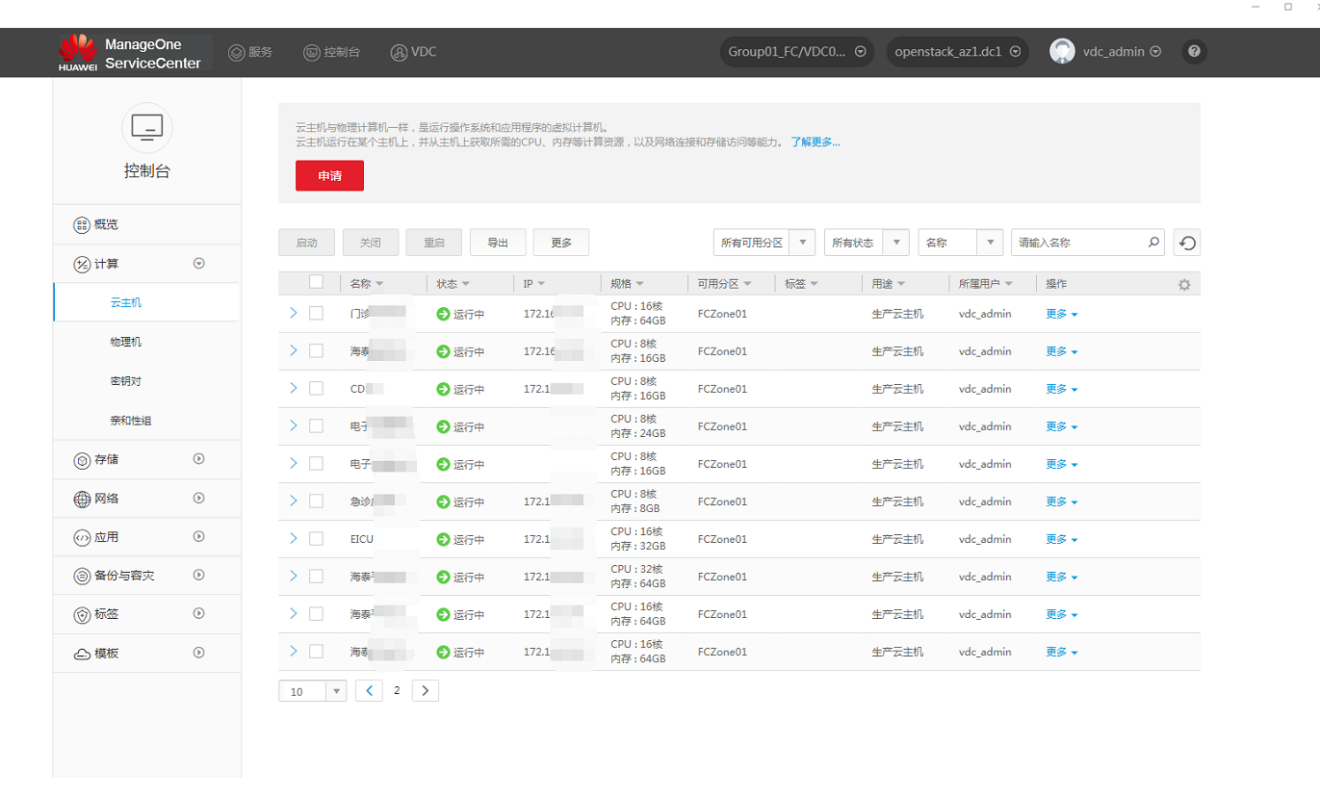Open 更多 actions for the EICU row
Screen dimensions: 1320x797
point(1061,540)
